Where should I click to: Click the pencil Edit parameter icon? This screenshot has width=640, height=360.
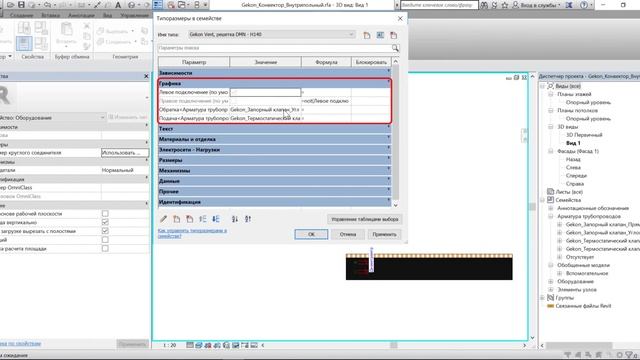(164, 219)
